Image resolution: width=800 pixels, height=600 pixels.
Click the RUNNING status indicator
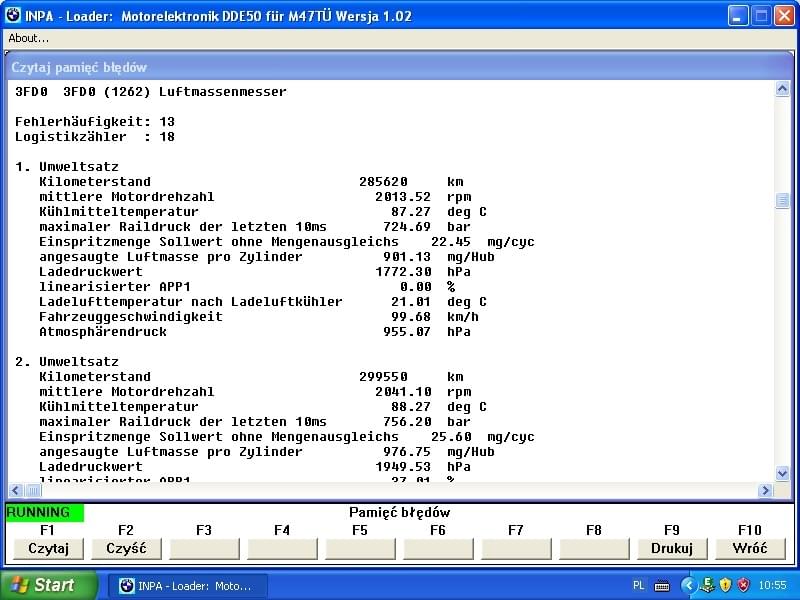tap(44, 512)
